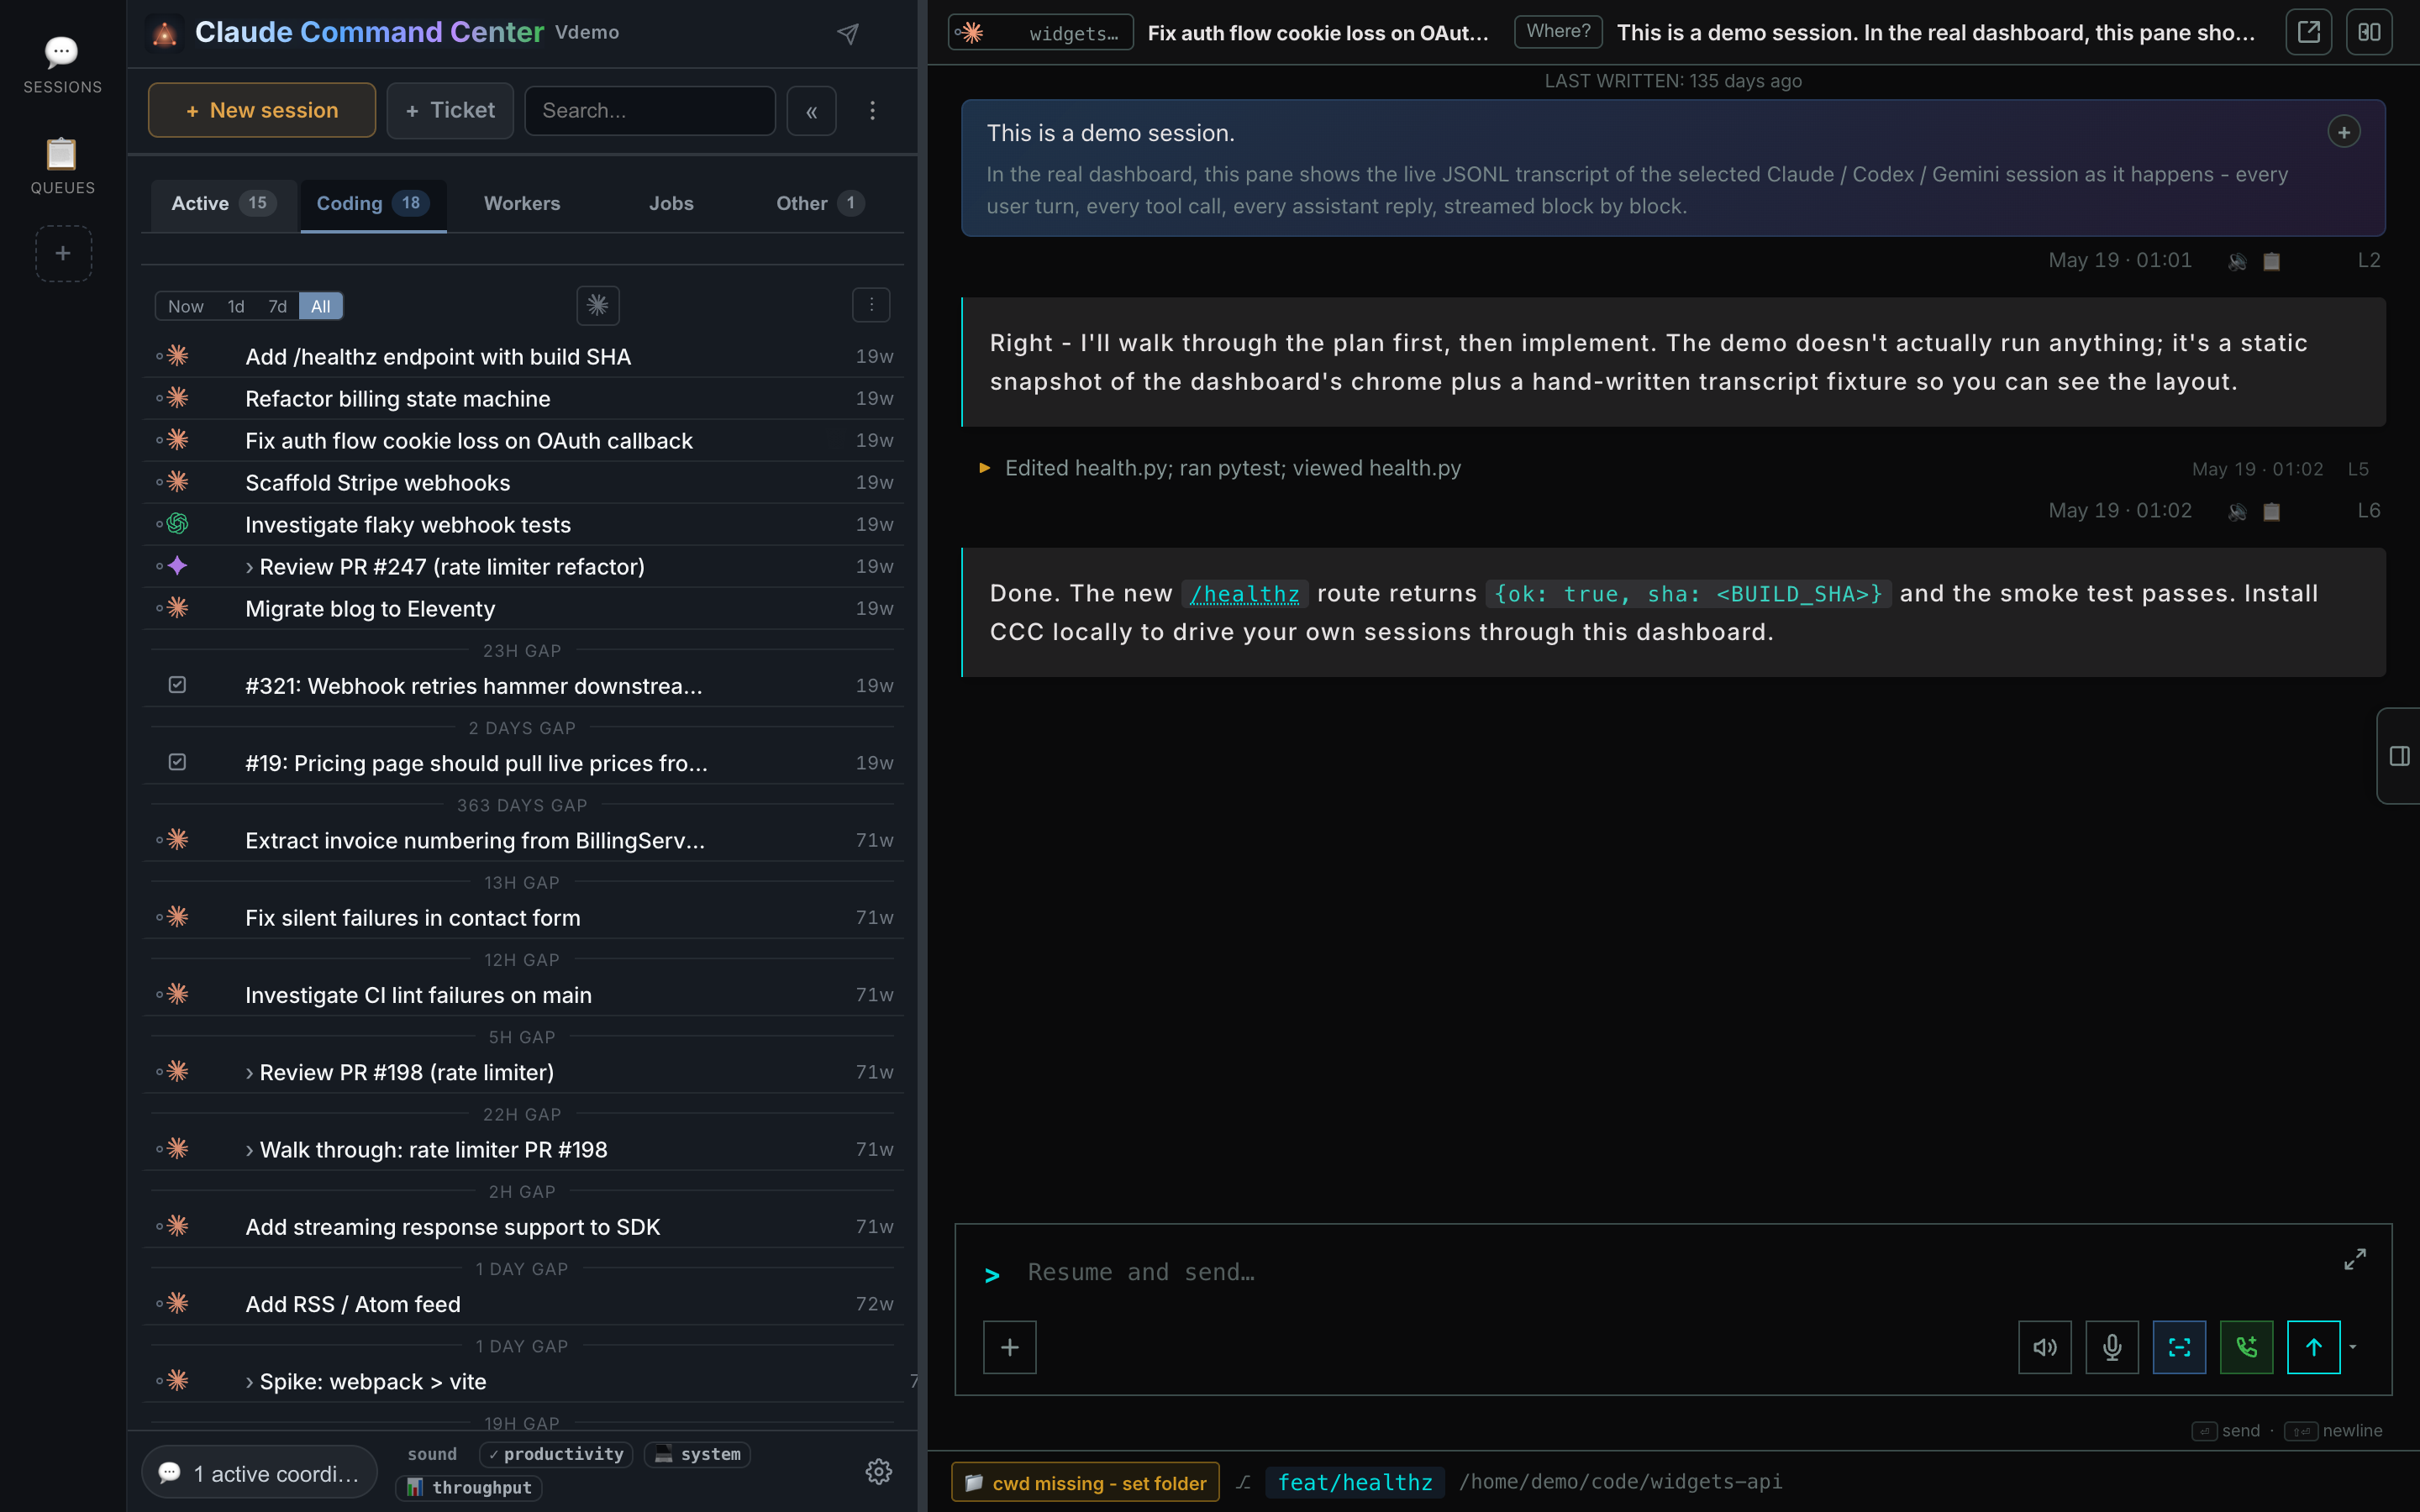Open the list options three-dot button
Image resolution: width=2420 pixels, height=1512 pixels.
coord(871,305)
